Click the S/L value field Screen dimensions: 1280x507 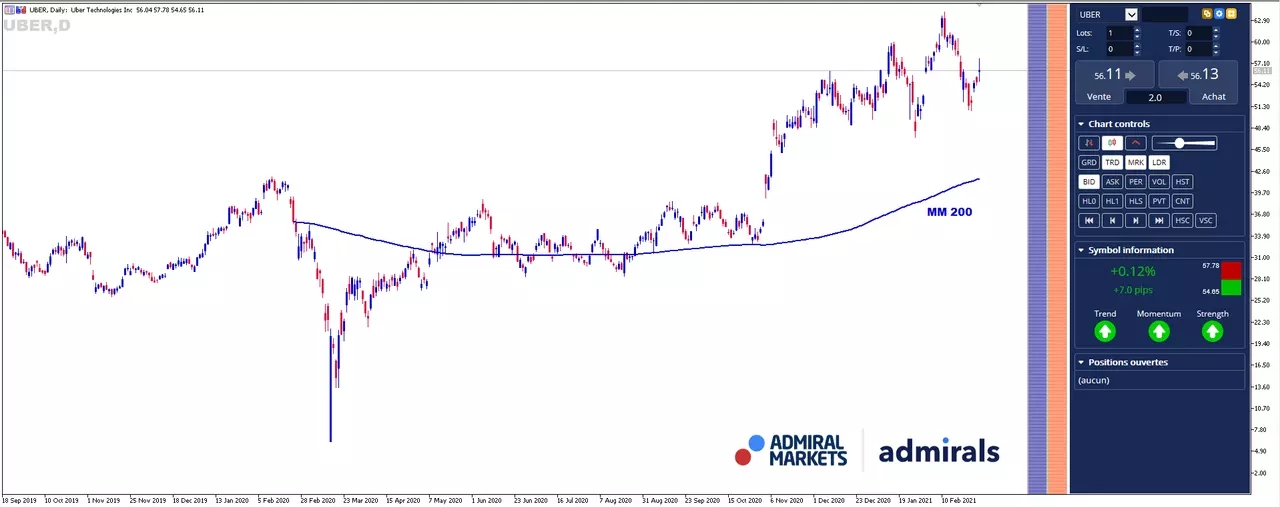pyautogui.click(x=1119, y=49)
